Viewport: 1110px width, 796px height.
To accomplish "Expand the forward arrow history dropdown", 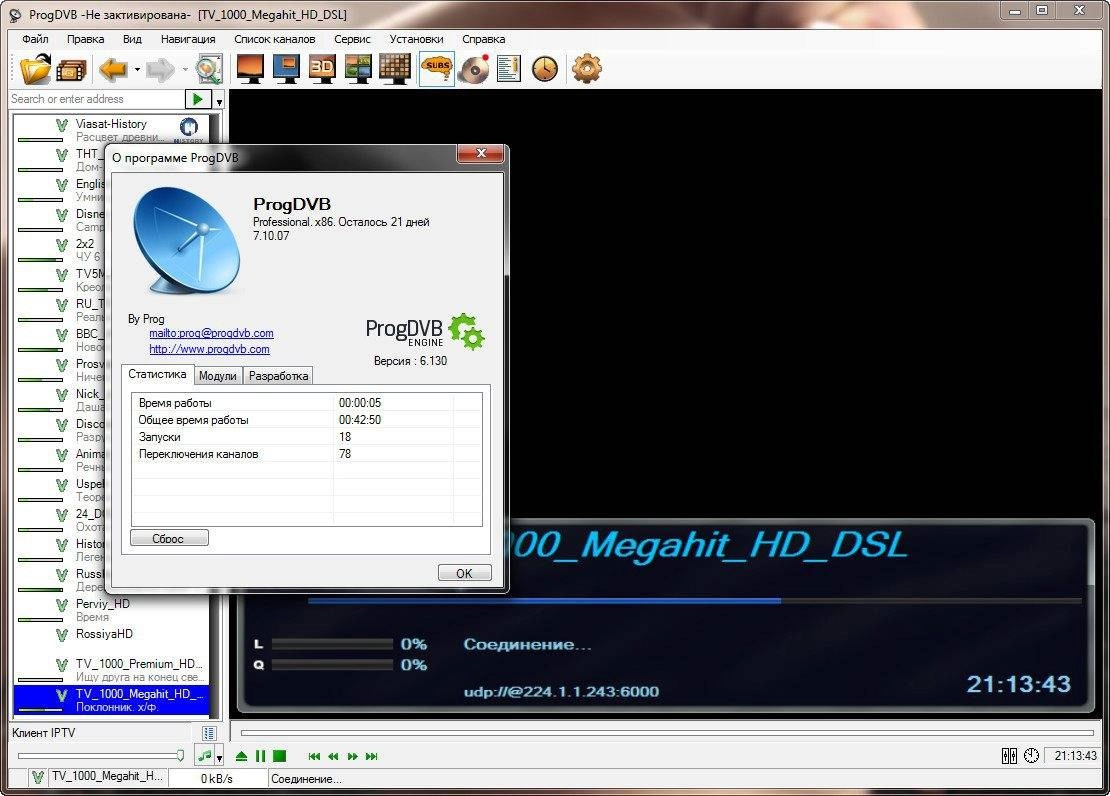I will (185, 69).
